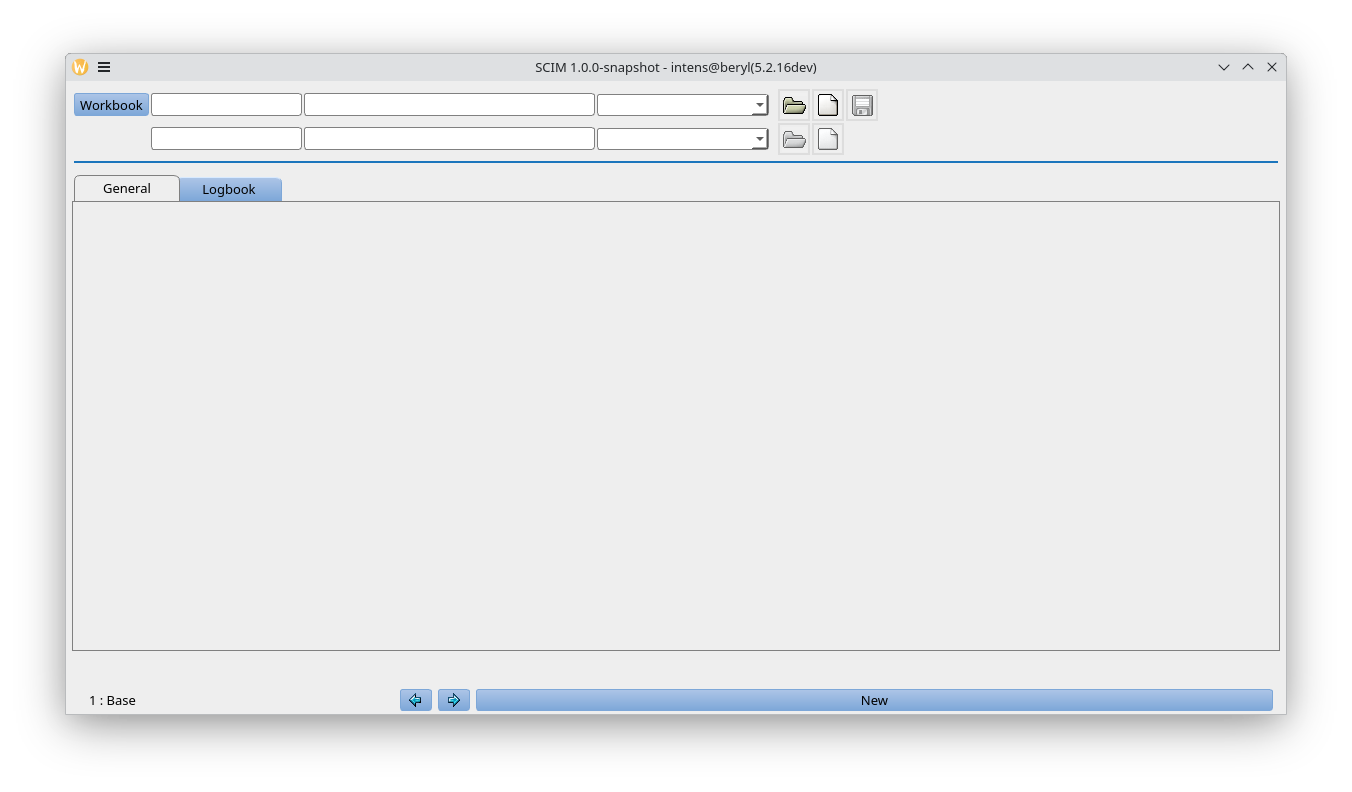The width and height of the screenshot is (1352, 792).
Task: Click the orange W application icon
Action: (80, 67)
